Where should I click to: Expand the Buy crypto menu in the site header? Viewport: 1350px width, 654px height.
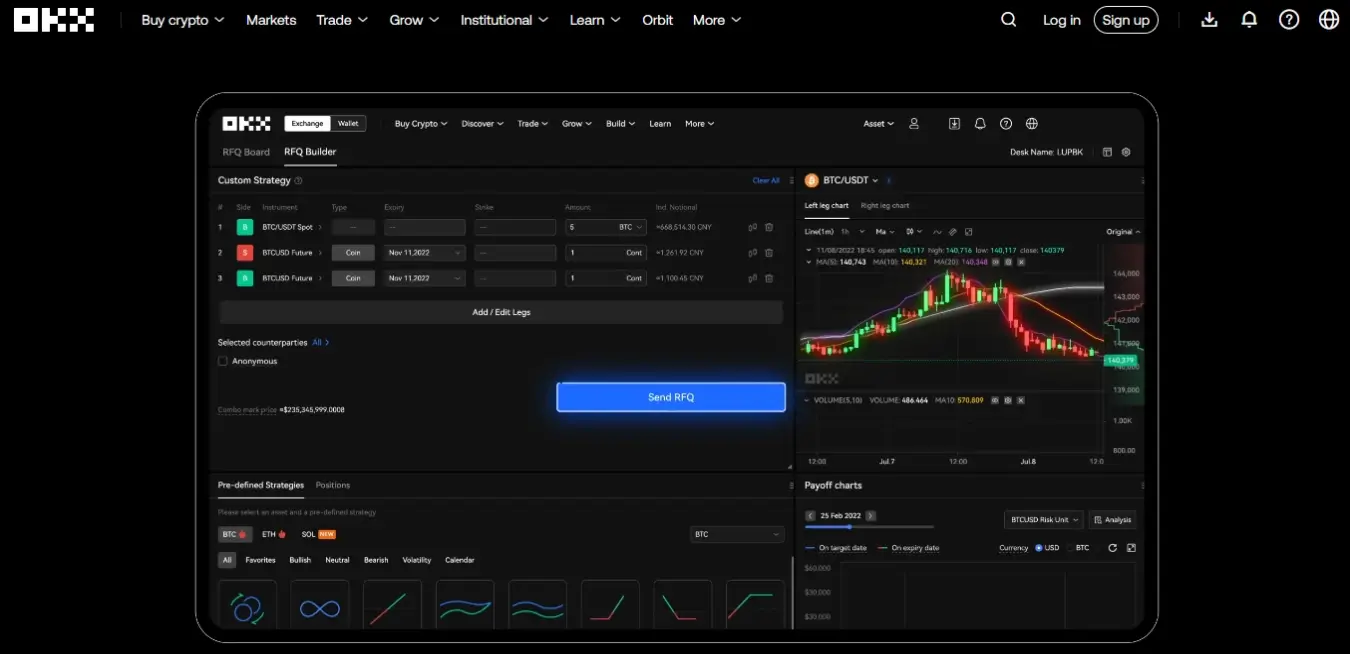pyautogui.click(x=183, y=20)
